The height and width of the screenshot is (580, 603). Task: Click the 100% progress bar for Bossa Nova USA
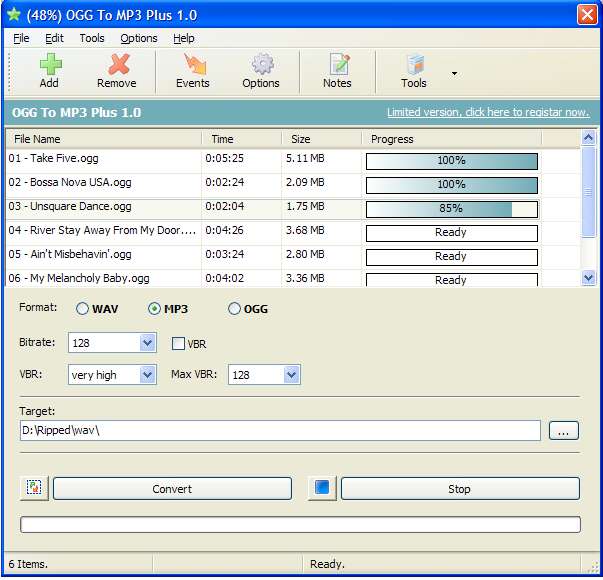(451, 185)
